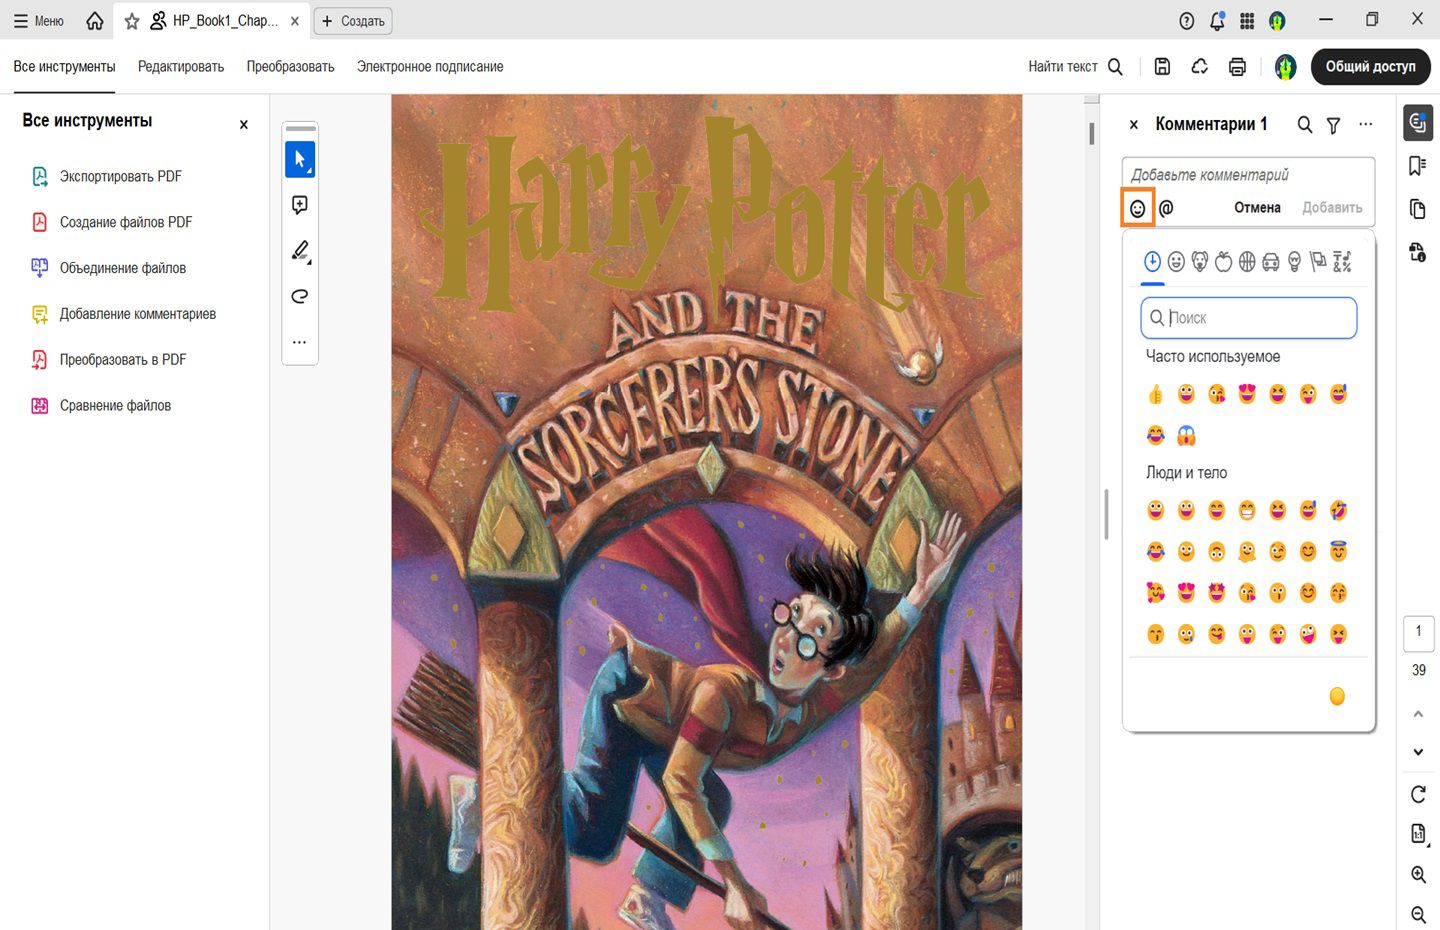Open the comments filter

click(1334, 125)
